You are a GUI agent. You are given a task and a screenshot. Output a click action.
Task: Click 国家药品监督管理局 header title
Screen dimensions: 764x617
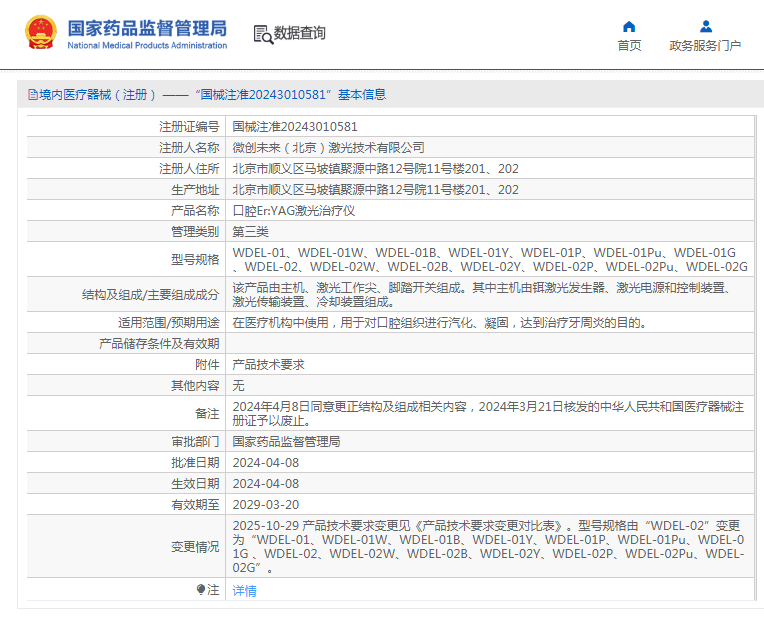[147, 28]
